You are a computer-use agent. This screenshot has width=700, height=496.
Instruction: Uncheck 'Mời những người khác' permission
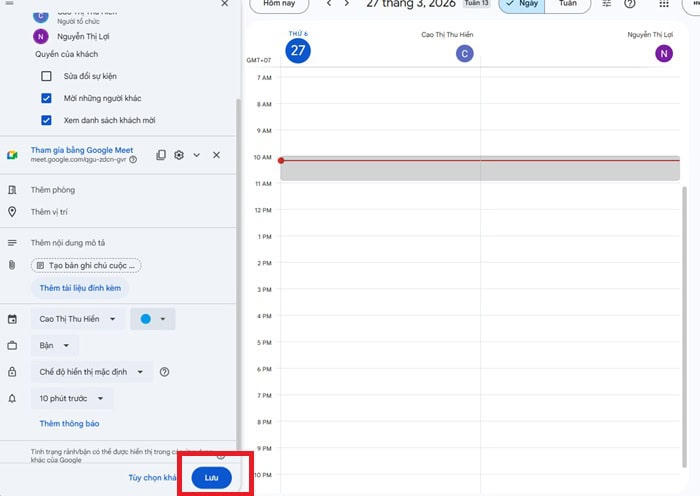[x=46, y=98]
